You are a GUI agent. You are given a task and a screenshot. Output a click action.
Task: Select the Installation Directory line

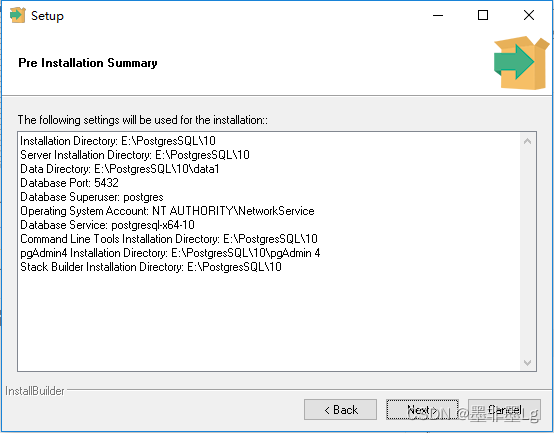[118, 141]
